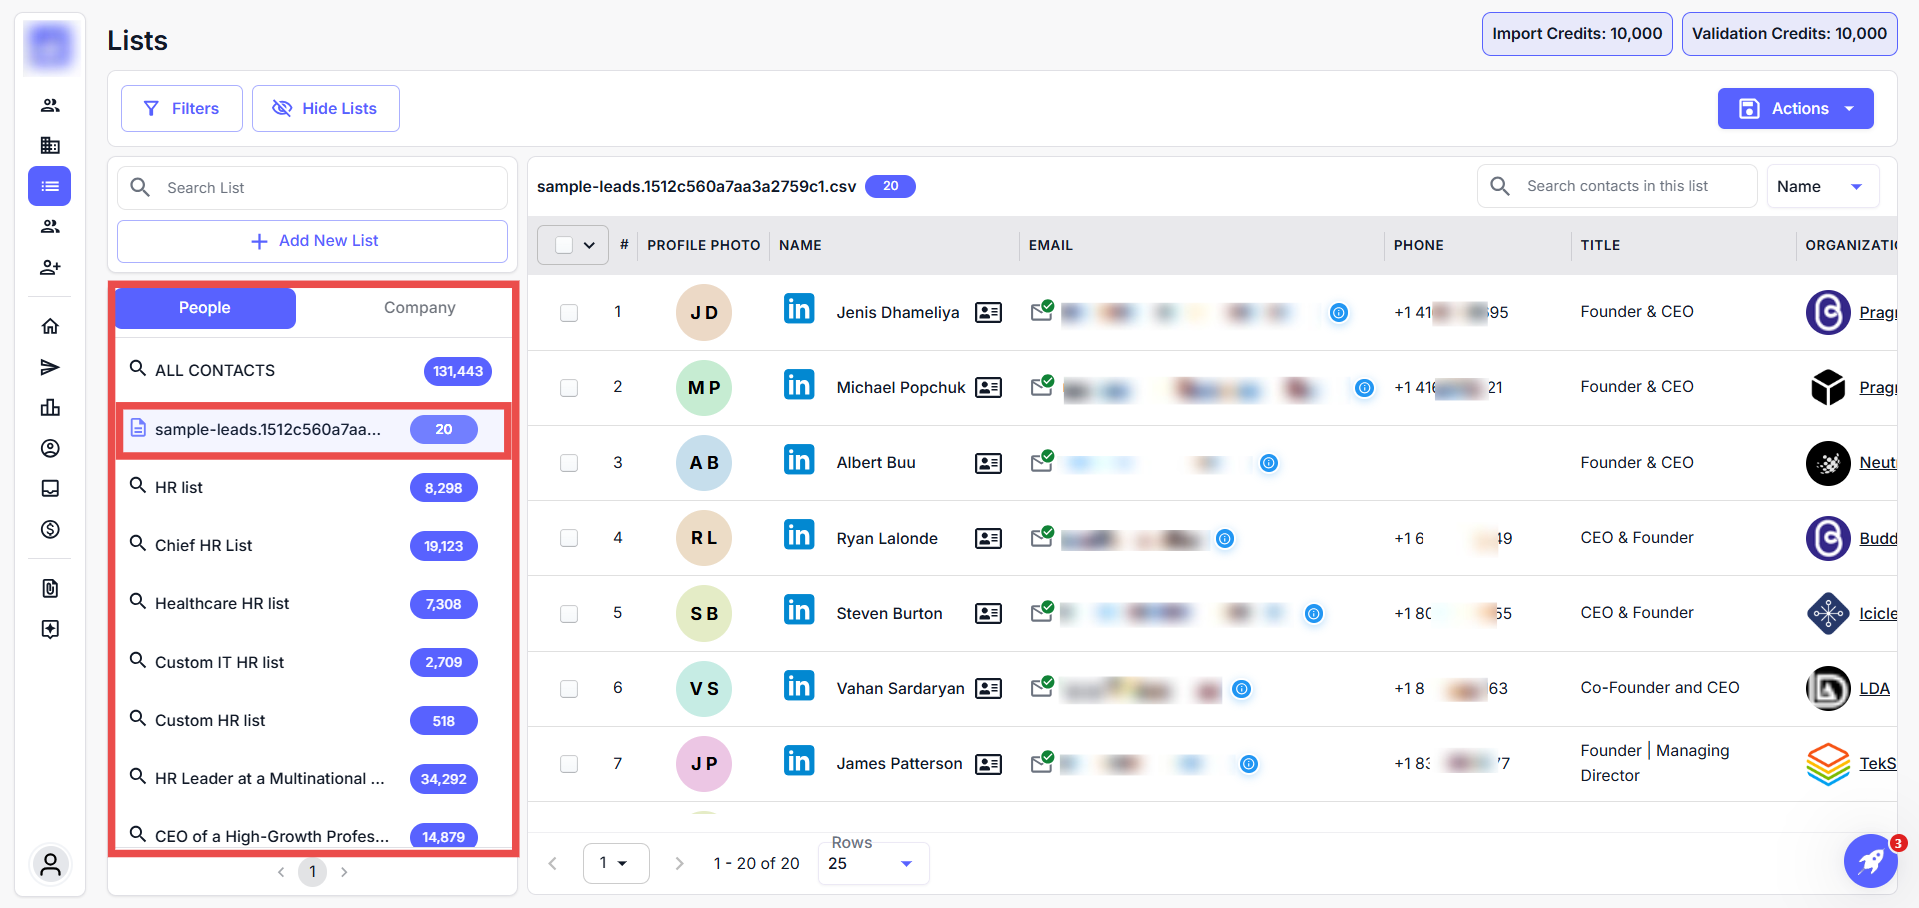Click the Search List input field
The height and width of the screenshot is (908, 1919).
(330, 188)
